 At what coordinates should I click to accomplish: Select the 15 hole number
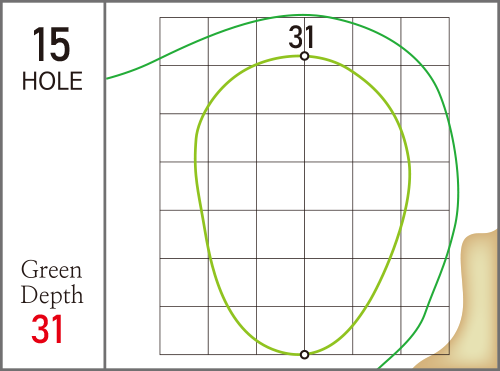tap(51, 44)
